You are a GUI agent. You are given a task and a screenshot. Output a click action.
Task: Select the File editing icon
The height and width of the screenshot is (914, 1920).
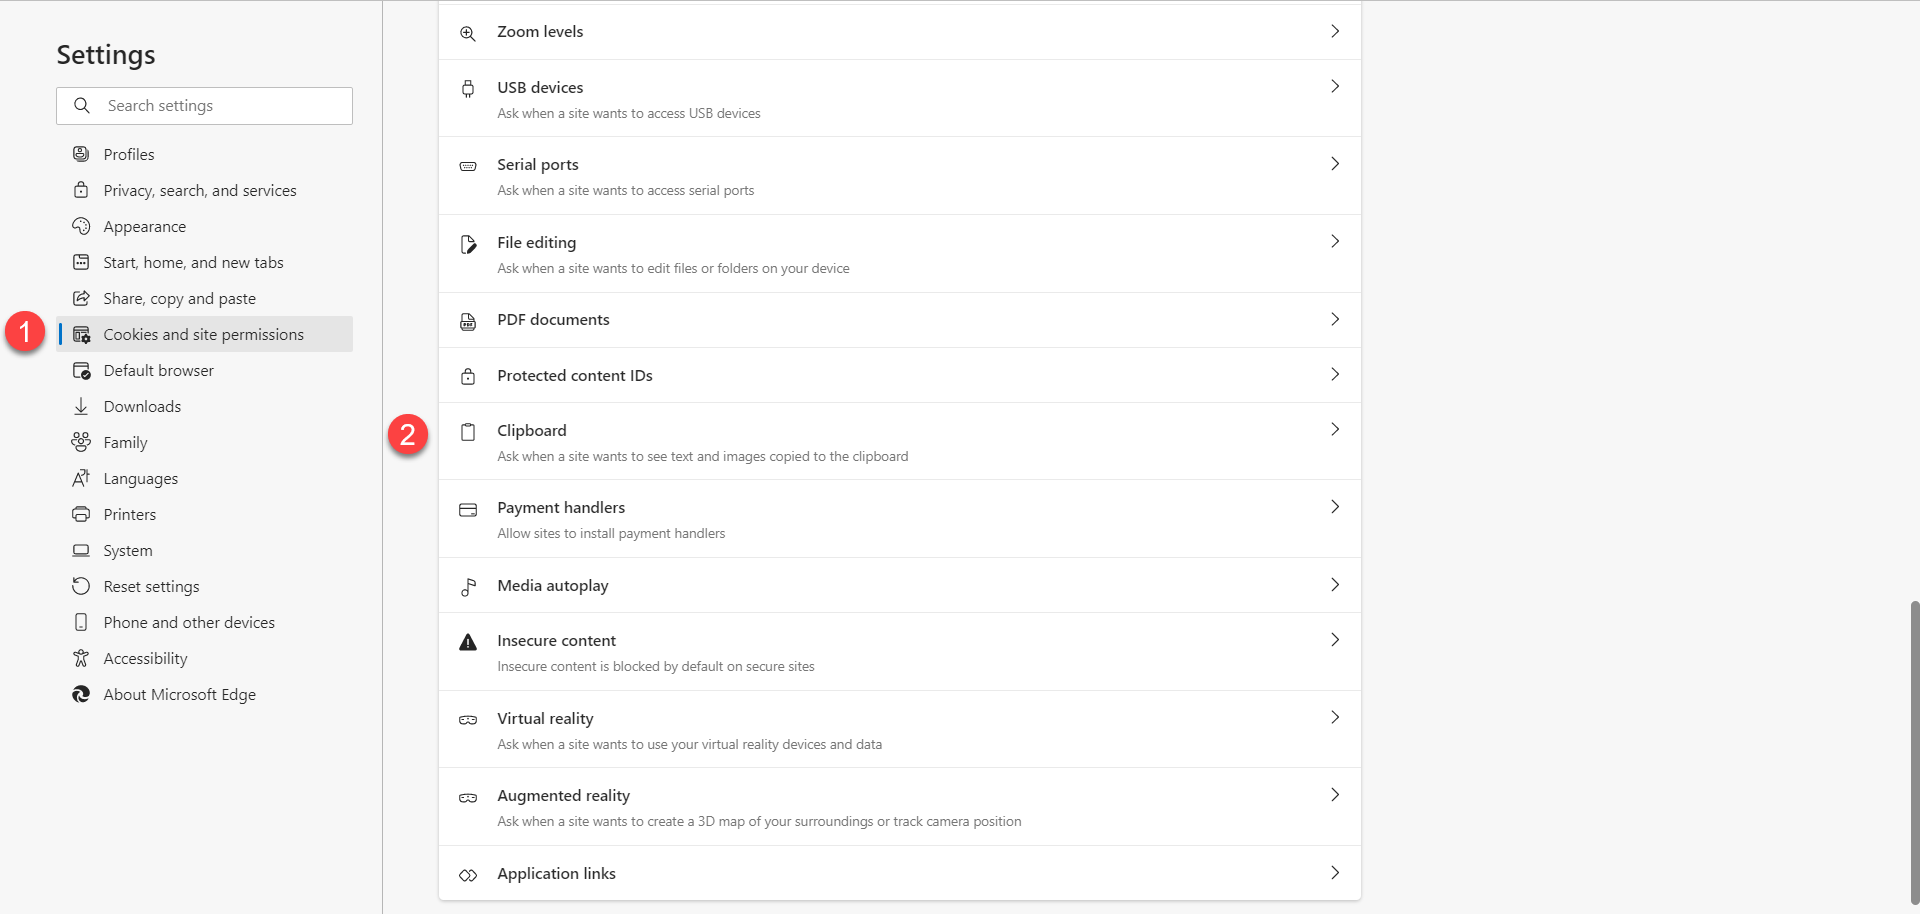[468, 243]
